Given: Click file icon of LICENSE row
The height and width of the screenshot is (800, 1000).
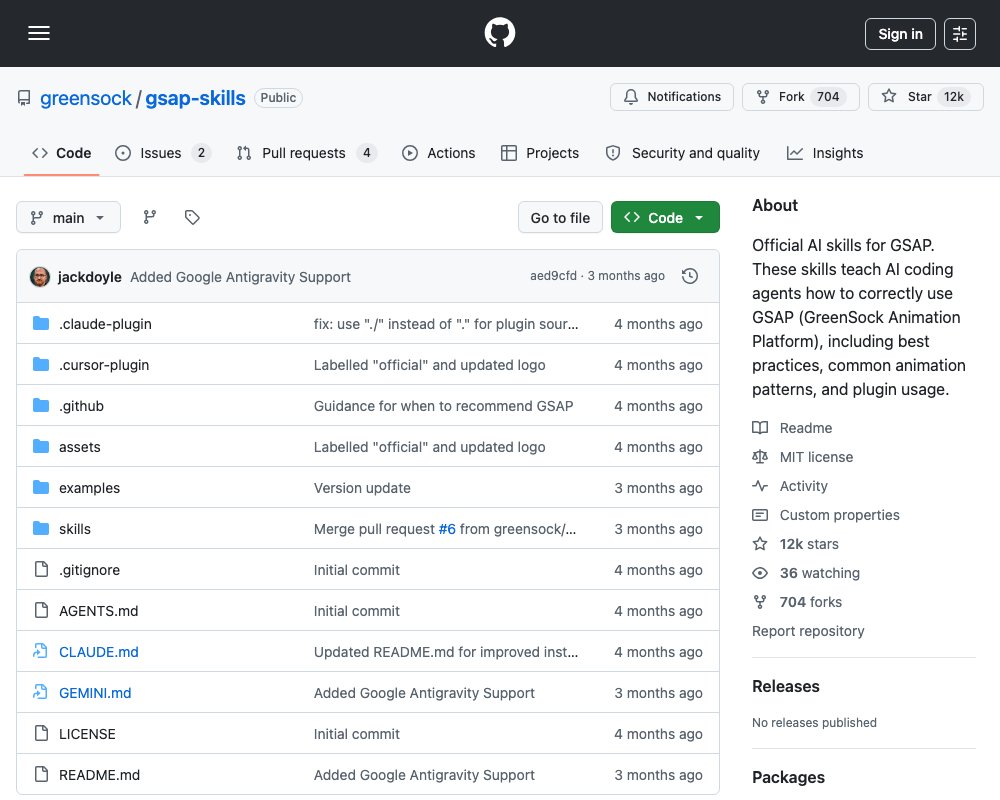Looking at the screenshot, I should (41, 733).
